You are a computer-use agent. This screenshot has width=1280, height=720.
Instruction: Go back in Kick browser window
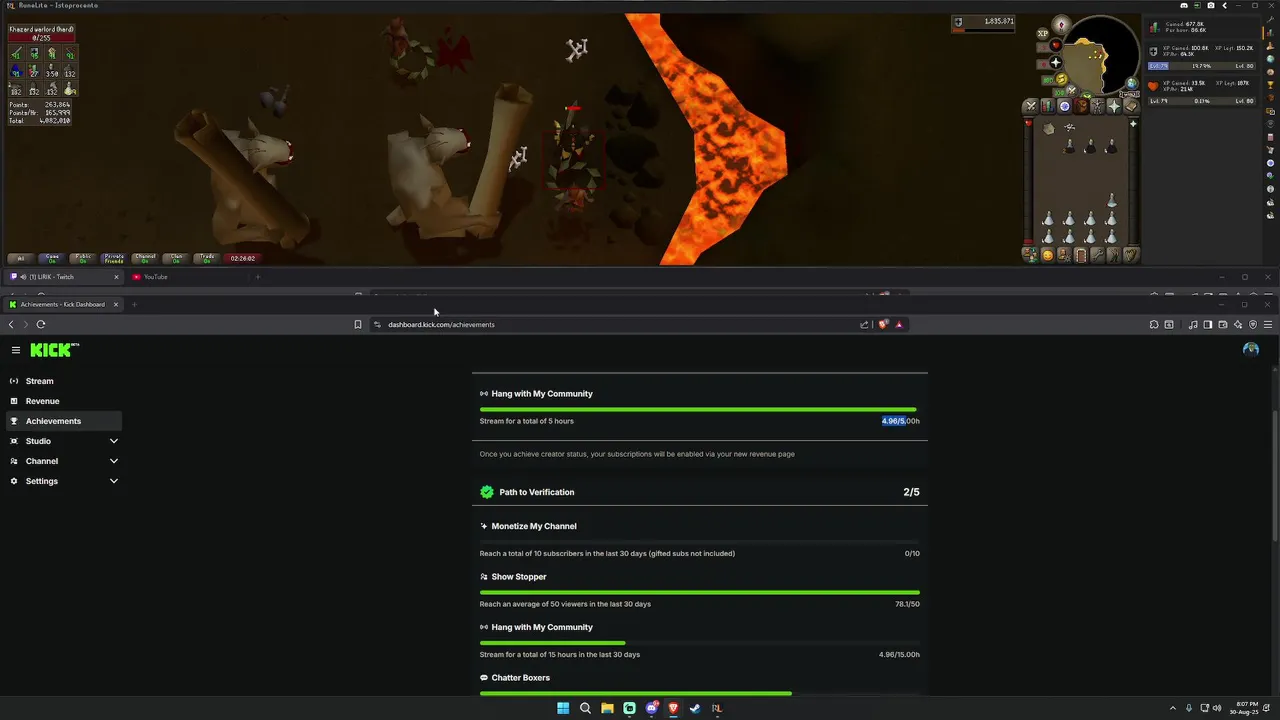coord(11,324)
